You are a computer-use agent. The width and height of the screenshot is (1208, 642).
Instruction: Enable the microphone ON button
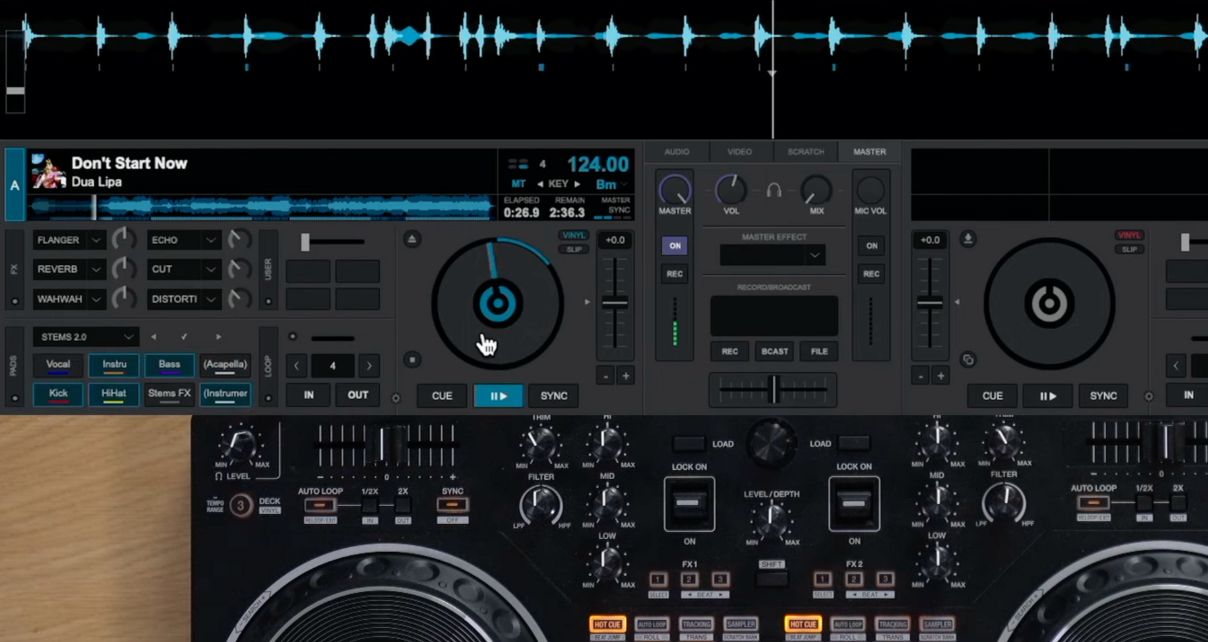[x=871, y=246]
